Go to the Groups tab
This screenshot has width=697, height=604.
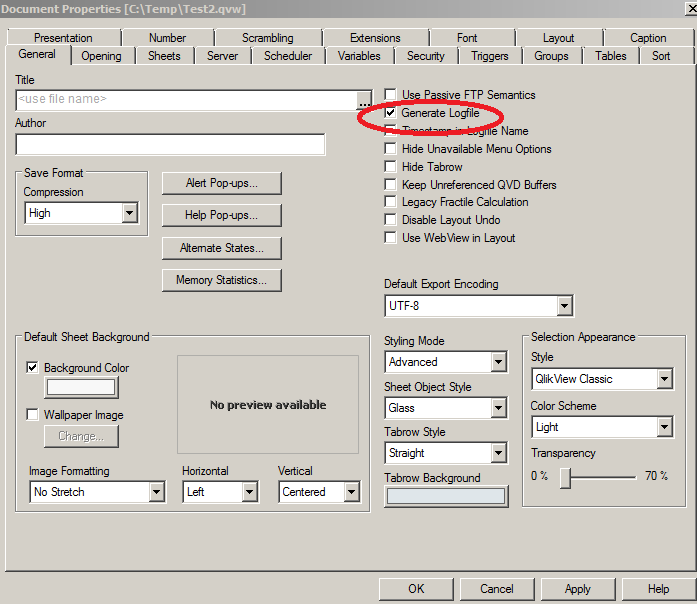[x=551, y=56]
